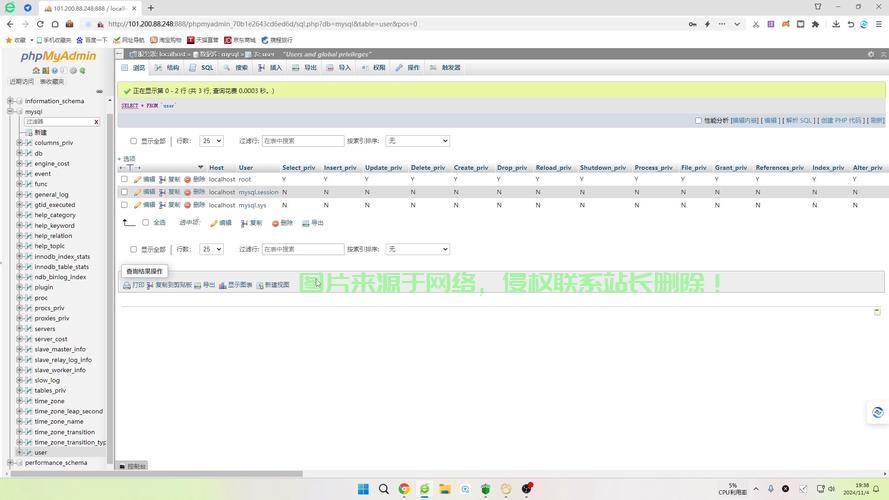Click the copy icon for root row
889x500 pixels.
click(x=163, y=179)
